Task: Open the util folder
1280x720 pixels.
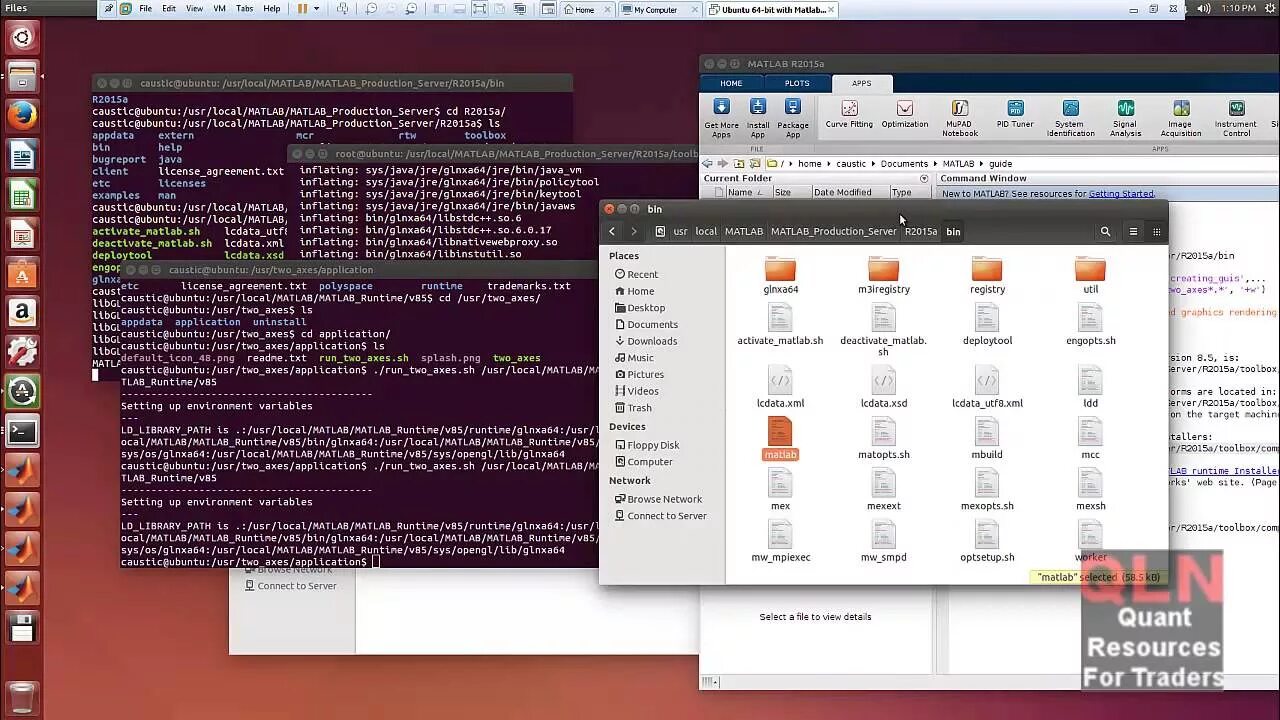Action: click(x=1090, y=275)
